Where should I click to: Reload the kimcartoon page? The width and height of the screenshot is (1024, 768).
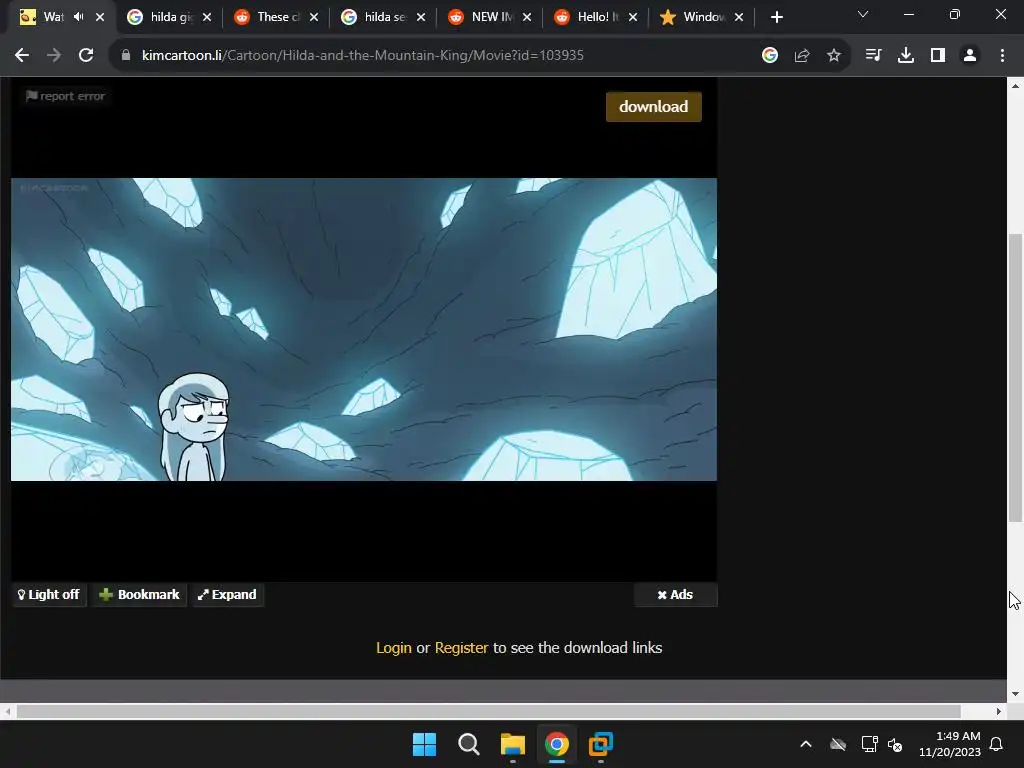click(86, 56)
